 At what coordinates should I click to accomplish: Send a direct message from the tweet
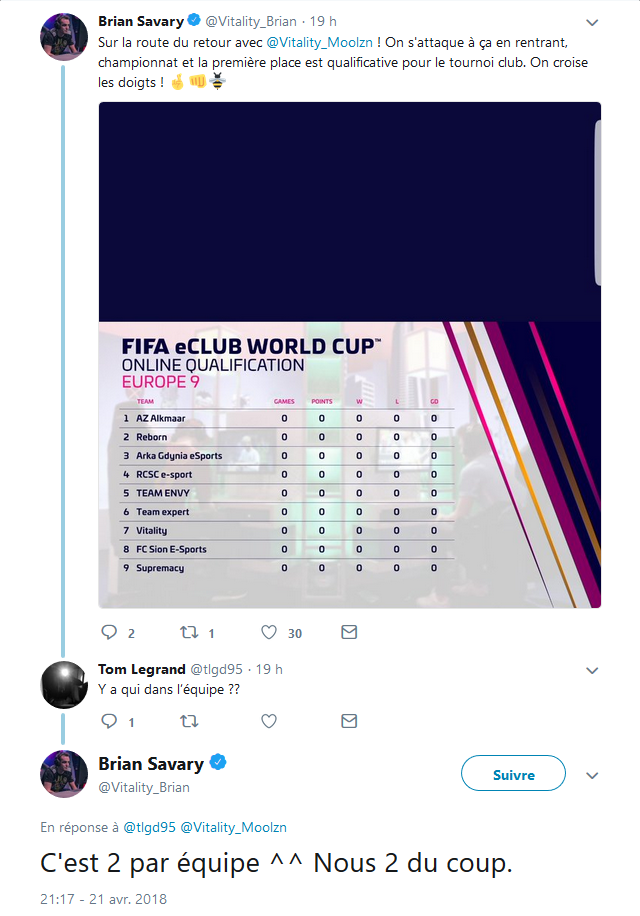point(349,632)
